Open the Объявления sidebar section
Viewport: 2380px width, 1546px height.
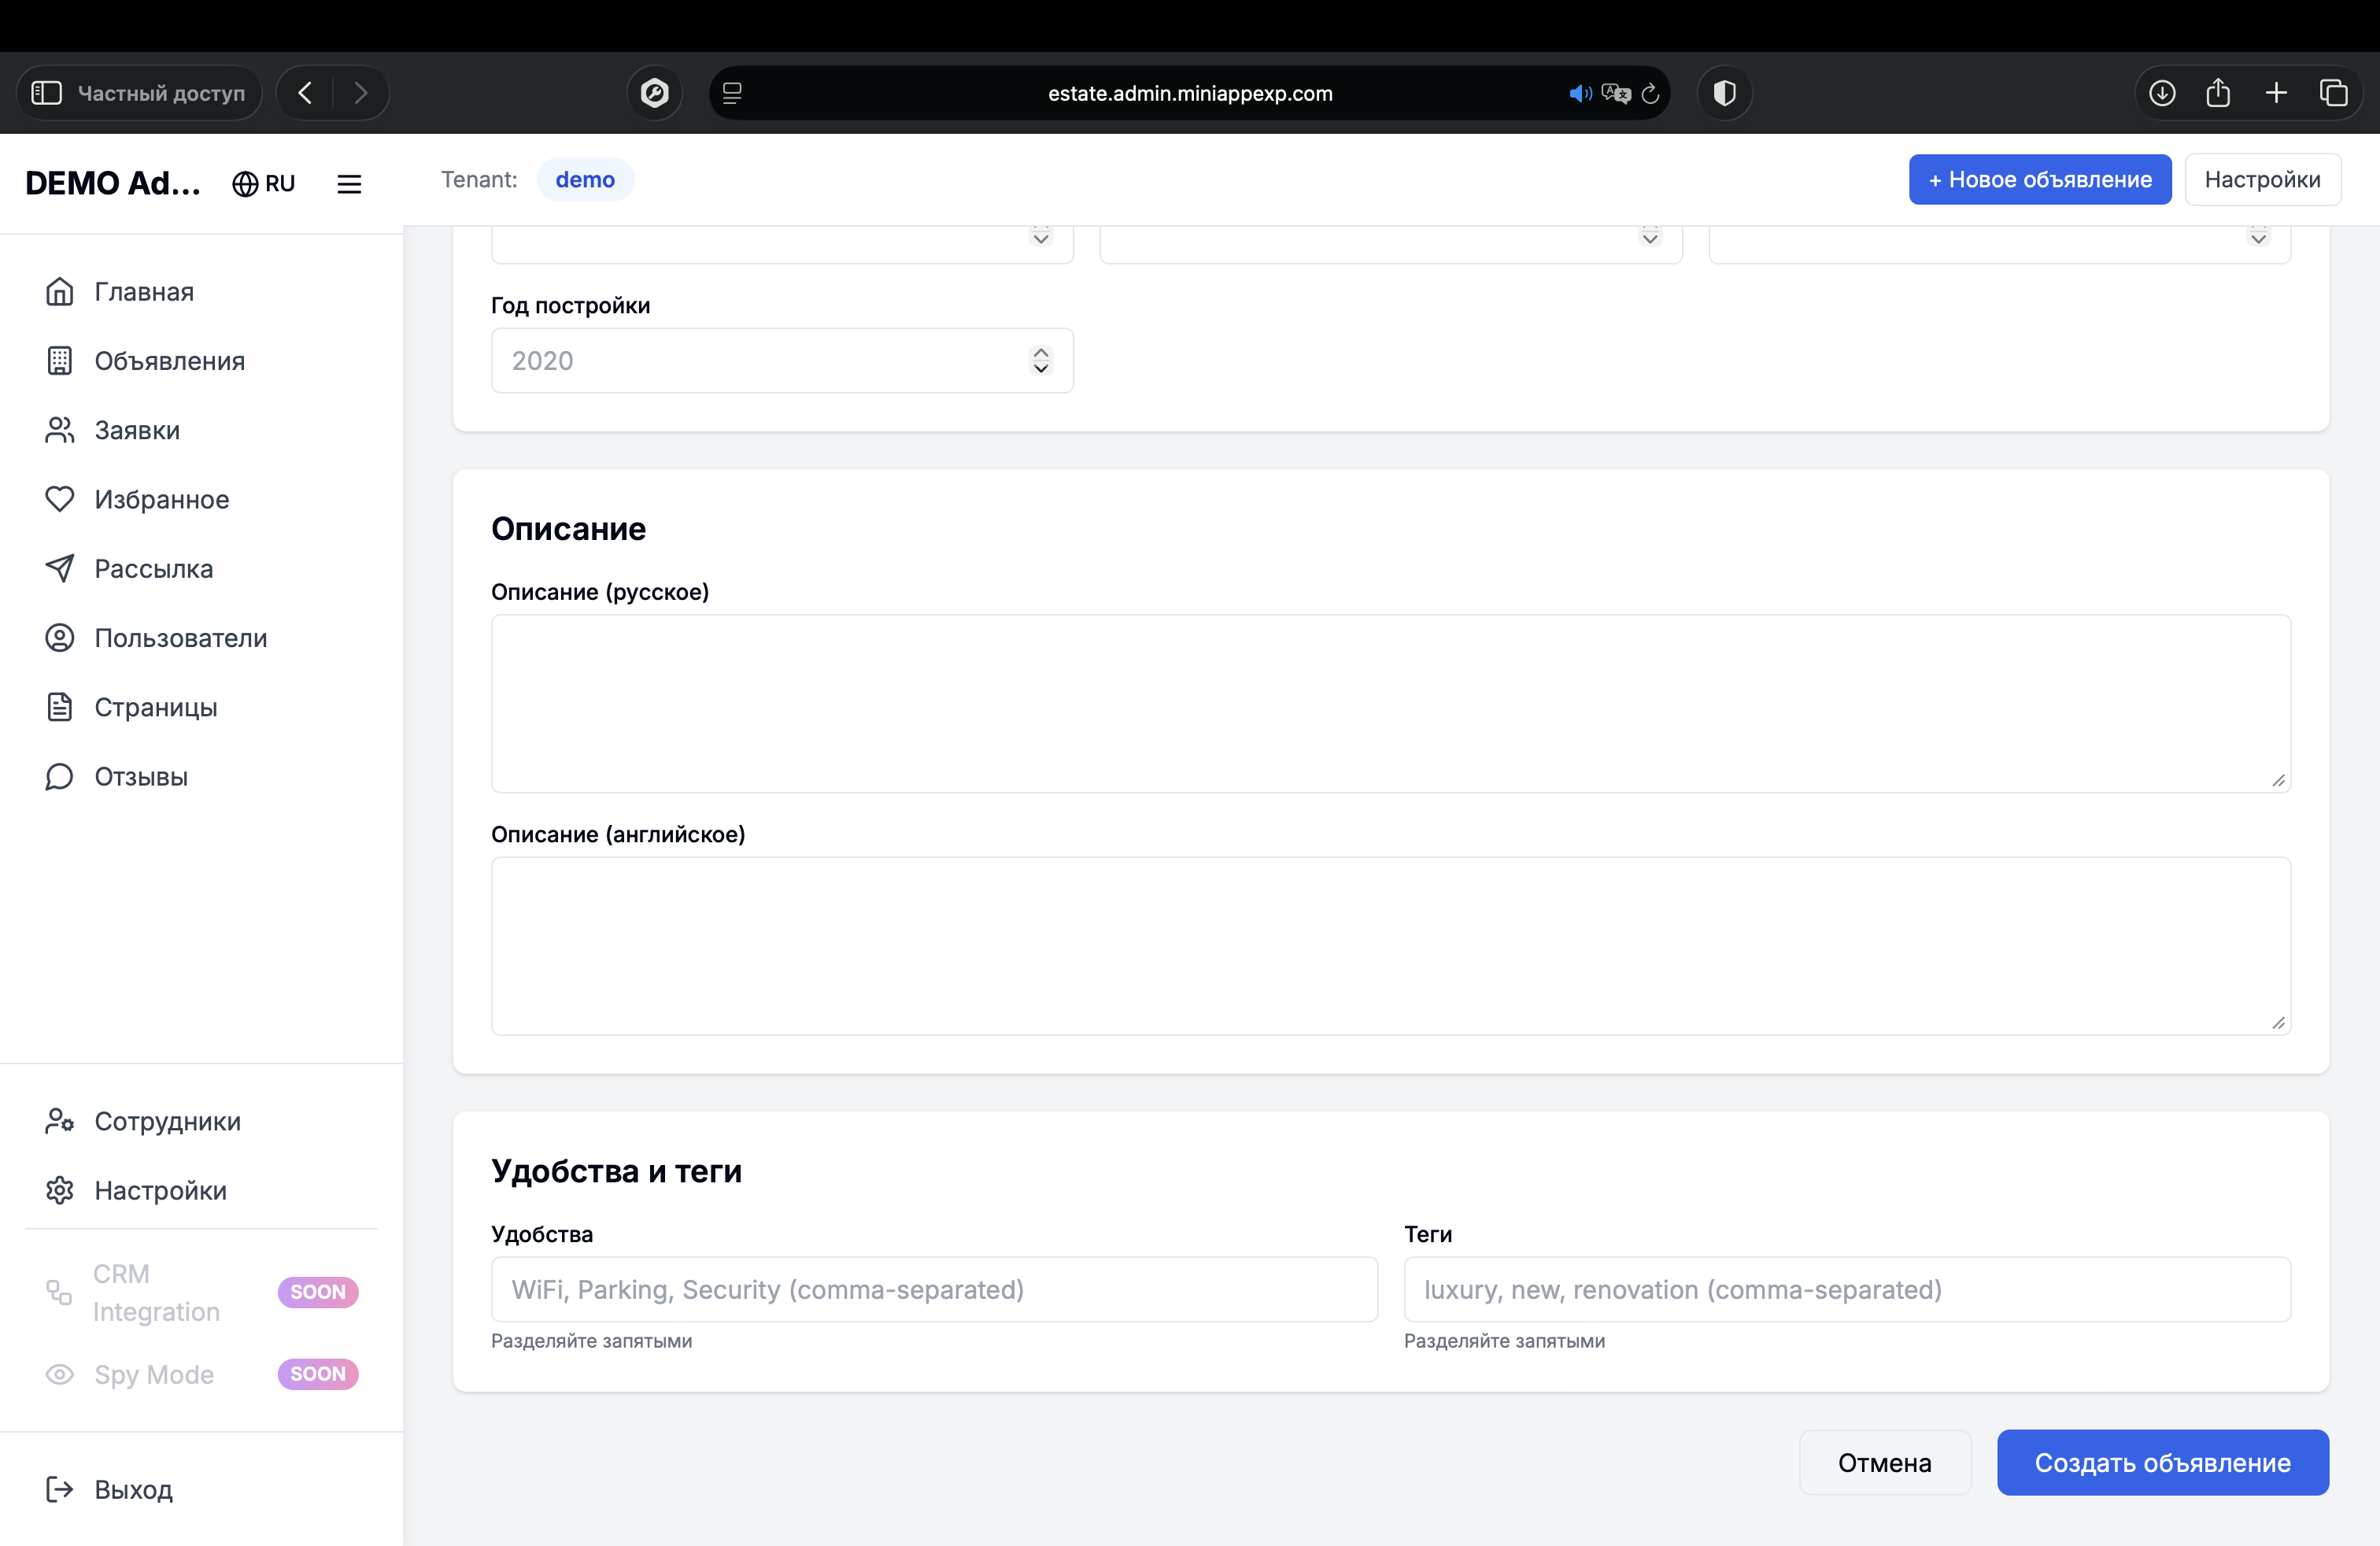pyautogui.click(x=169, y=361)
